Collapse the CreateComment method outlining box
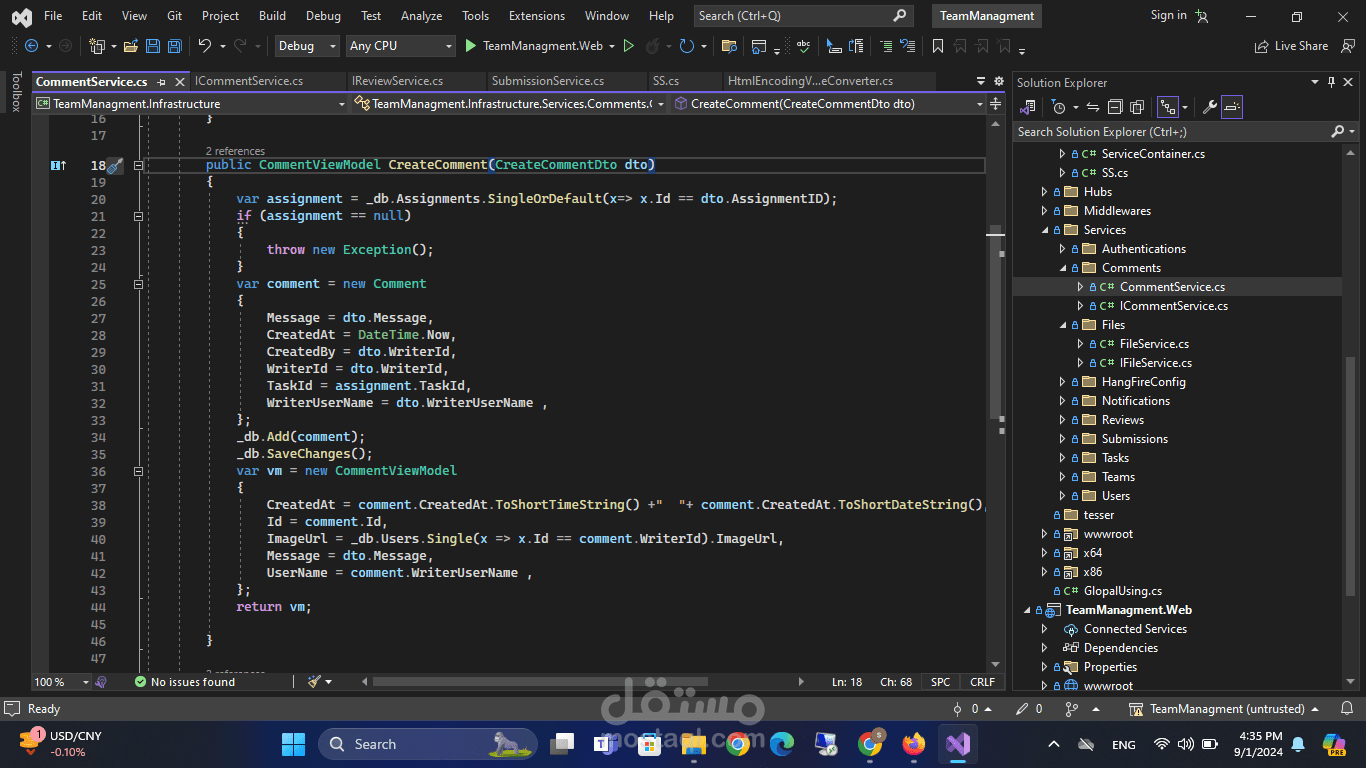This screenshot has height=768, width=1366. 139,165
